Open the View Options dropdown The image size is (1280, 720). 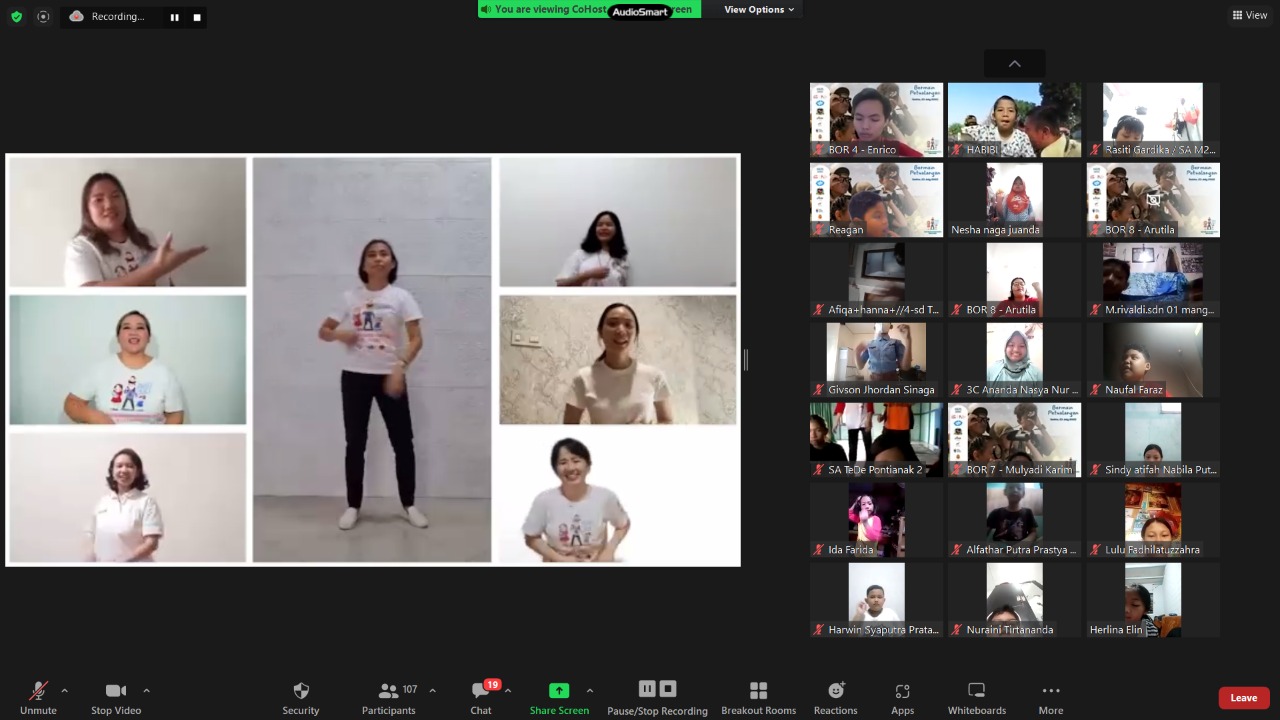point(759,10)
